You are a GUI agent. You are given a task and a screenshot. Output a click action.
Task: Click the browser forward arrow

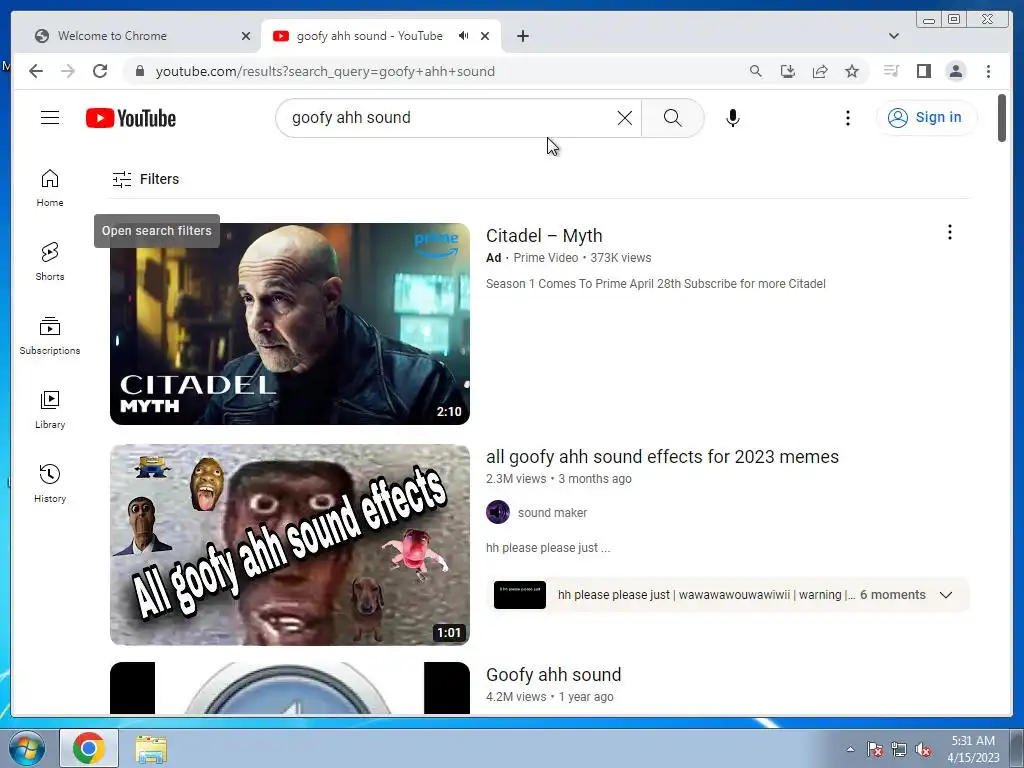[x=68, y=71]
